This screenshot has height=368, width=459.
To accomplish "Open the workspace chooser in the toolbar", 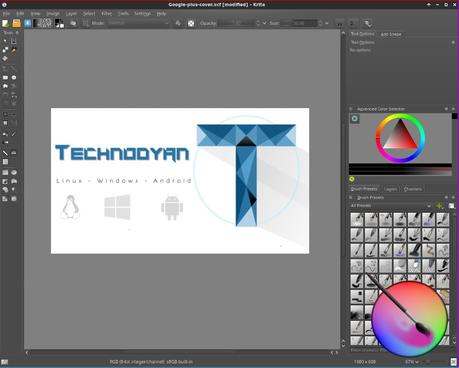I will (367, 24).
